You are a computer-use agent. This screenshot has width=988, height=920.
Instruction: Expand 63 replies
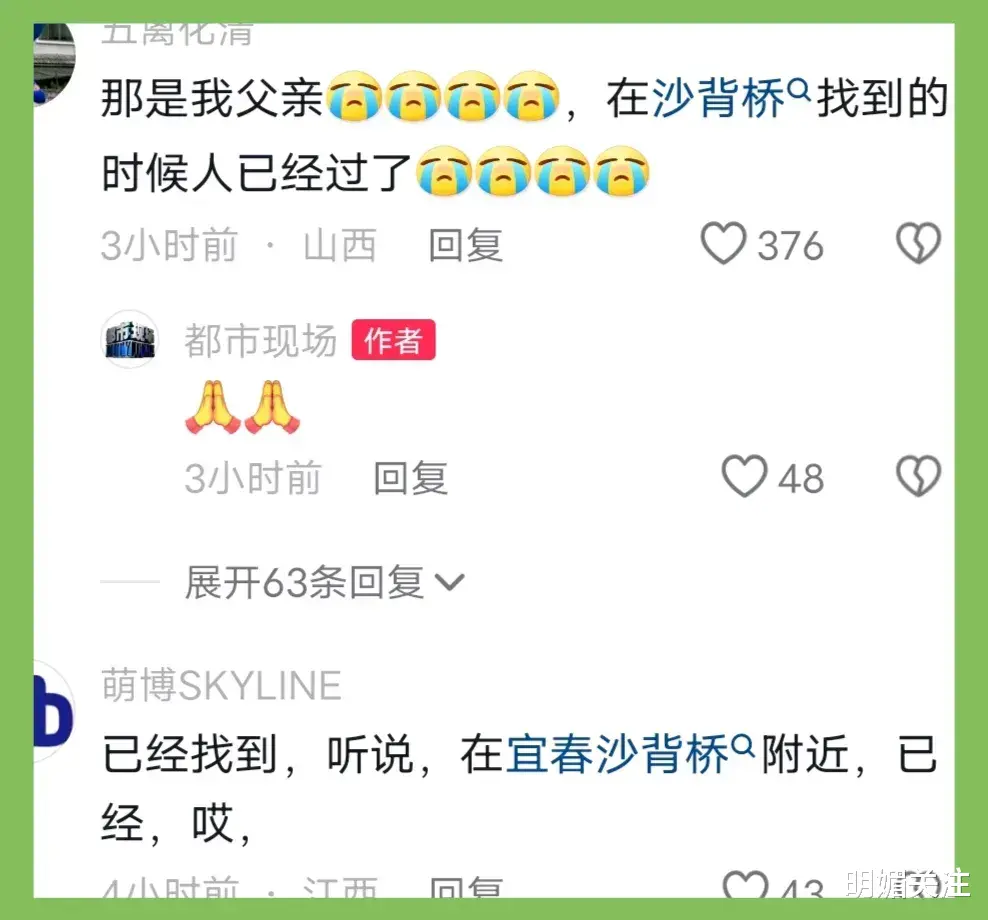tap(325, 582)
